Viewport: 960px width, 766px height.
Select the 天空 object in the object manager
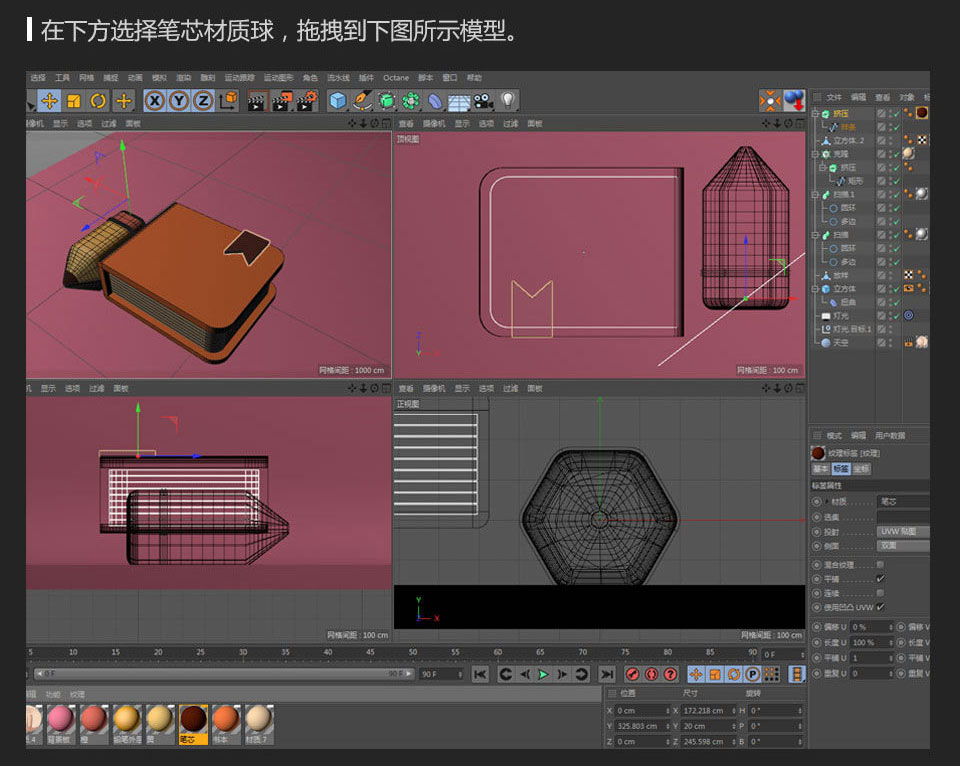pos(838,342)
